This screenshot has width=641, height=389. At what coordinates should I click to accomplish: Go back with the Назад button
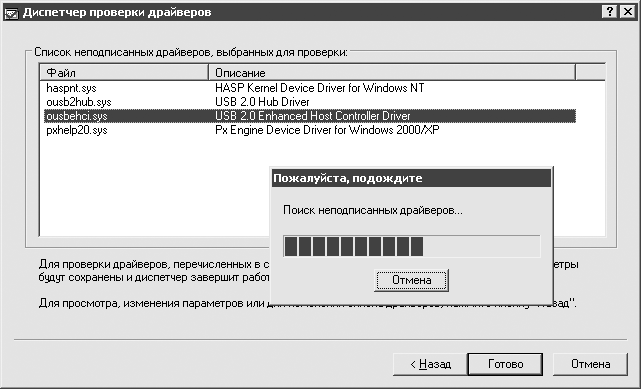(430, 364)
